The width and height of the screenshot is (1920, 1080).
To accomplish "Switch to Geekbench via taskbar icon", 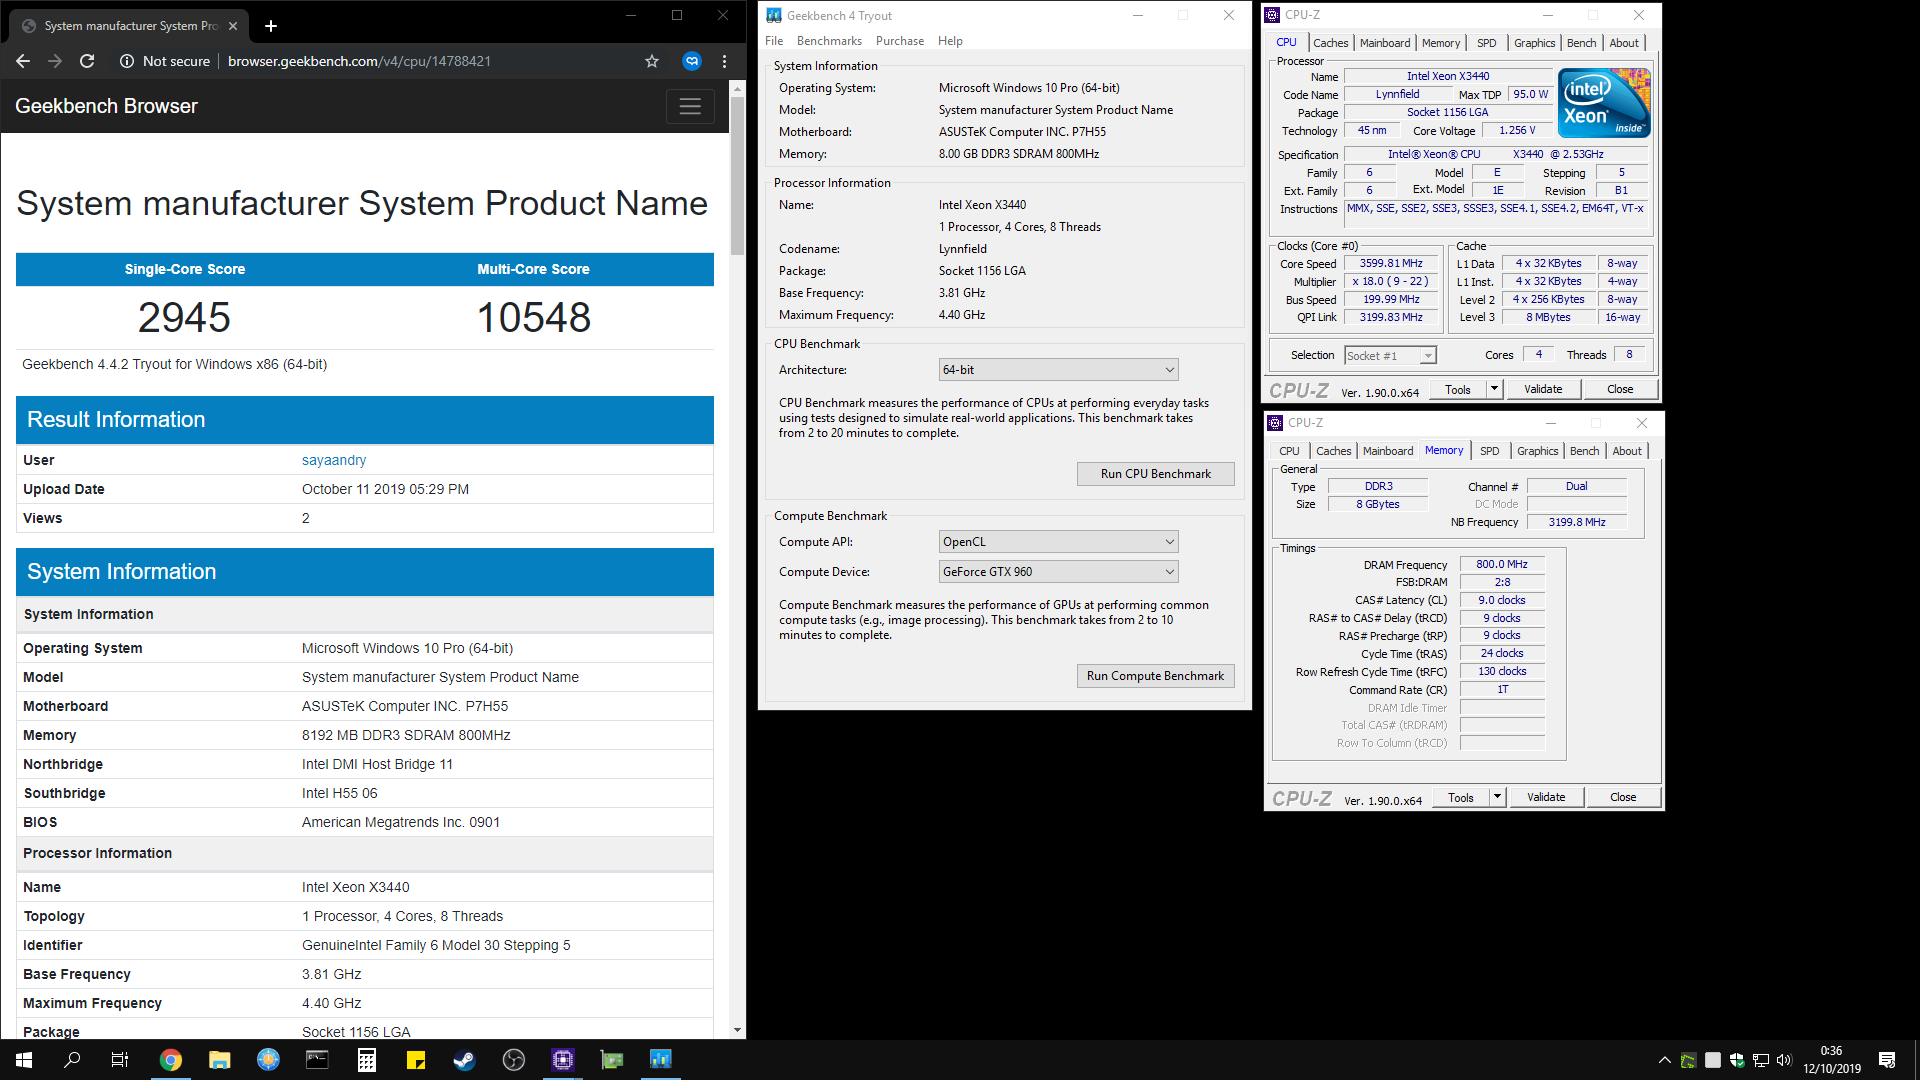I will tap(661, 1060).
